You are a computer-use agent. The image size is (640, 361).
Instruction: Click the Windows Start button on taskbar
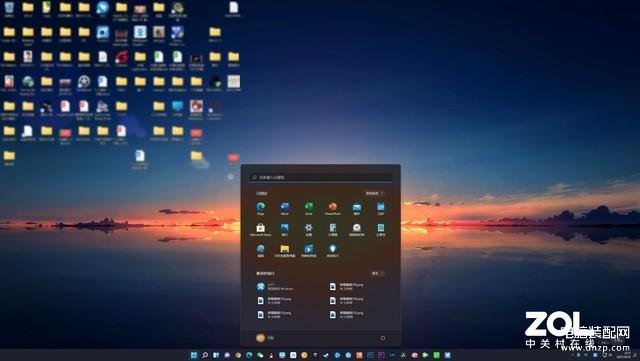(194, 355)
